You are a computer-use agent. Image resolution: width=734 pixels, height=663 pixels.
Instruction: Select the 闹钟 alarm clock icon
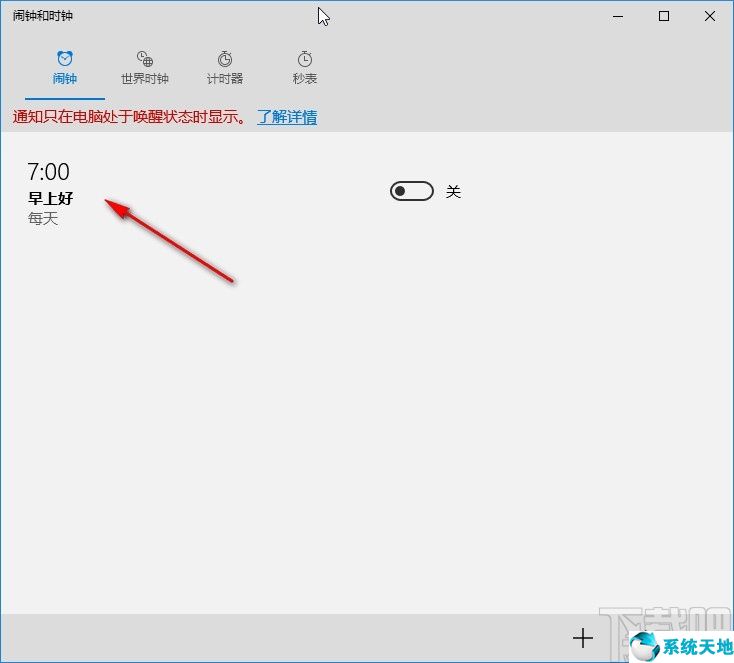(x=65, y=59)
